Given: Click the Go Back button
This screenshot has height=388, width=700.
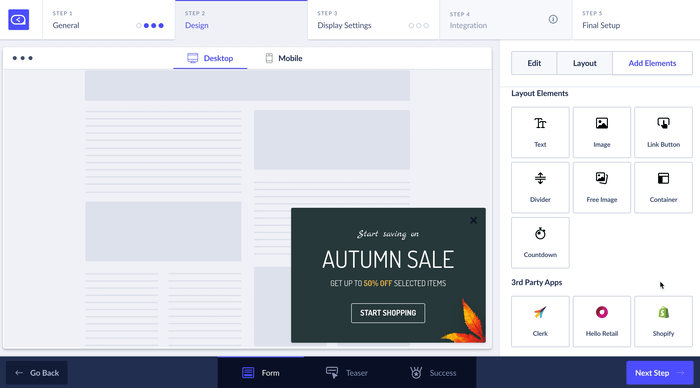Looking at the screenshot, I should (37, 372).
